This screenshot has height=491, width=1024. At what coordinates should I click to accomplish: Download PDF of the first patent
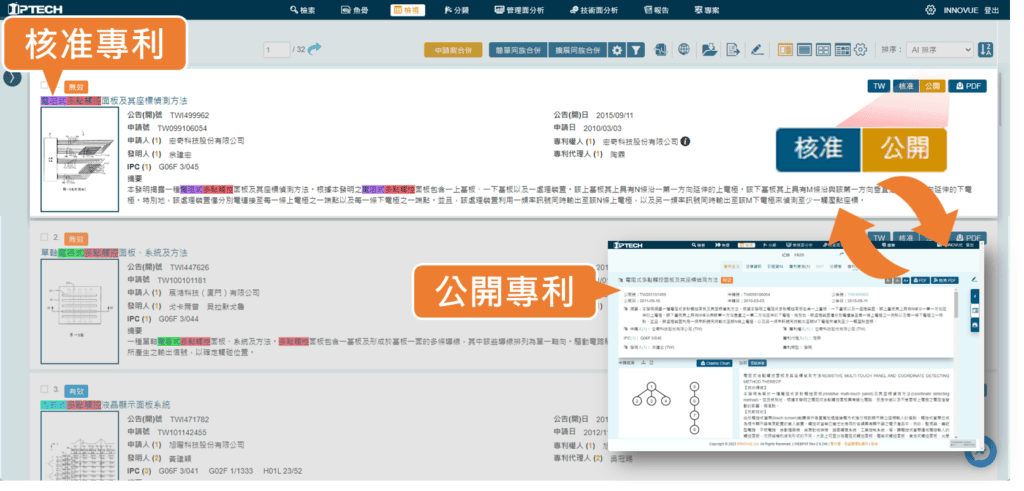click(967, 87)
